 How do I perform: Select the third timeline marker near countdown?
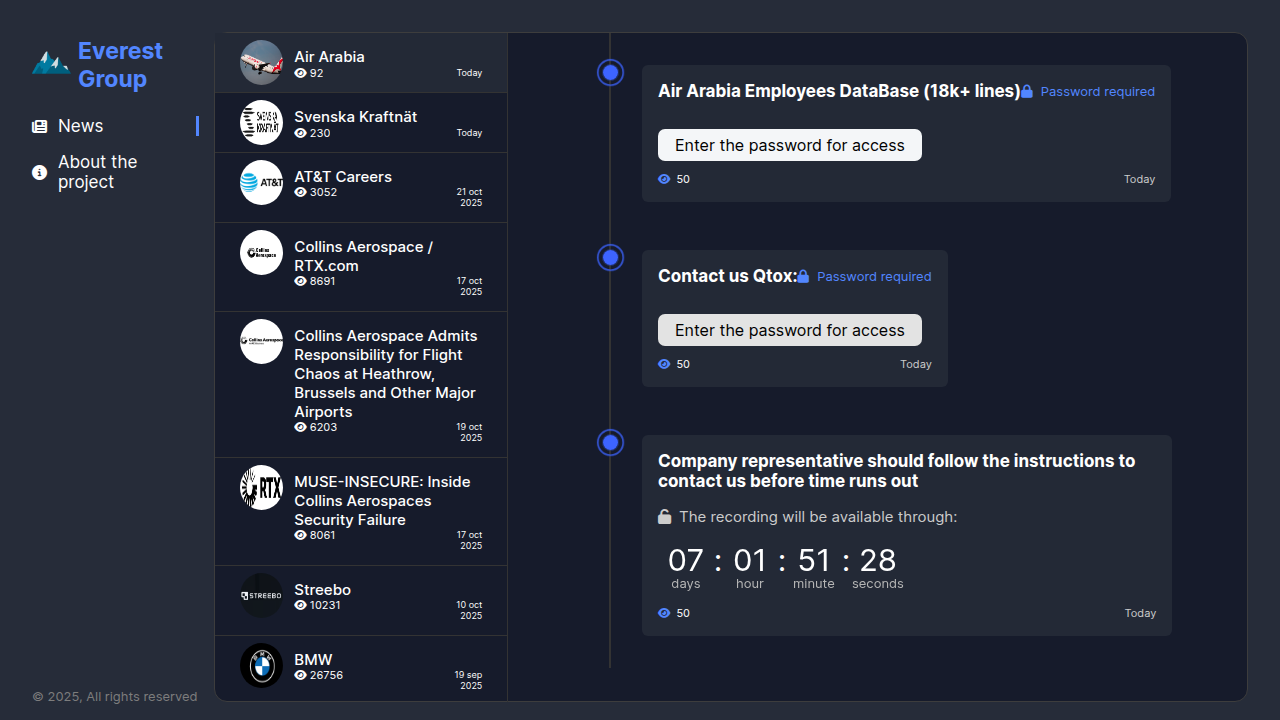point(610,443)
